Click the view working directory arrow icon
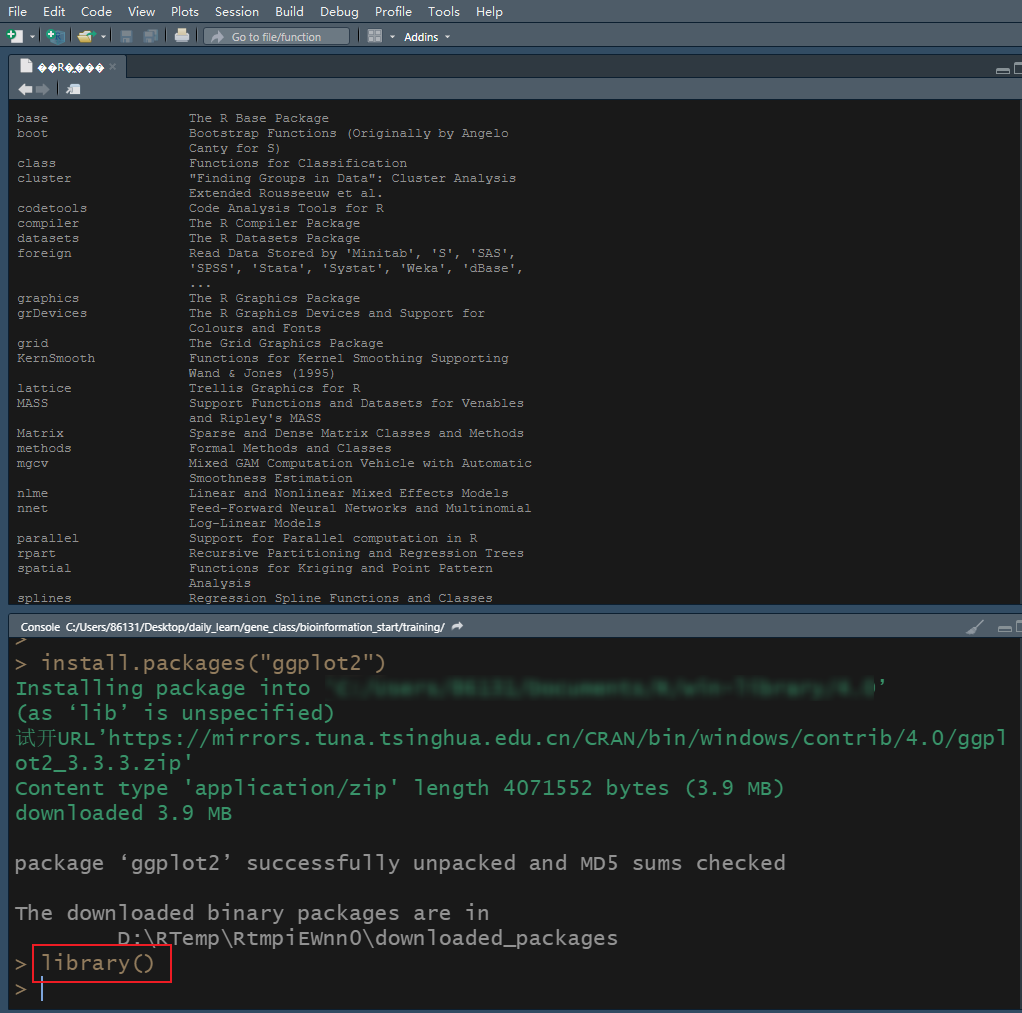The height and width of the screenshot is (1013, 1022). click(458, 626)
